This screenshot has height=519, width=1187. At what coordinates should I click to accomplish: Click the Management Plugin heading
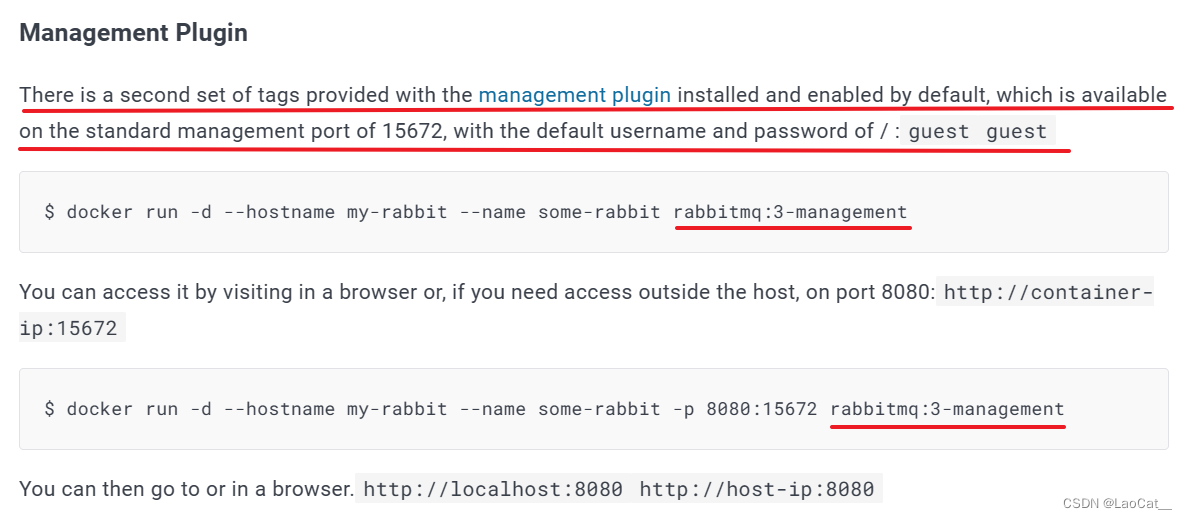point(133,33)
